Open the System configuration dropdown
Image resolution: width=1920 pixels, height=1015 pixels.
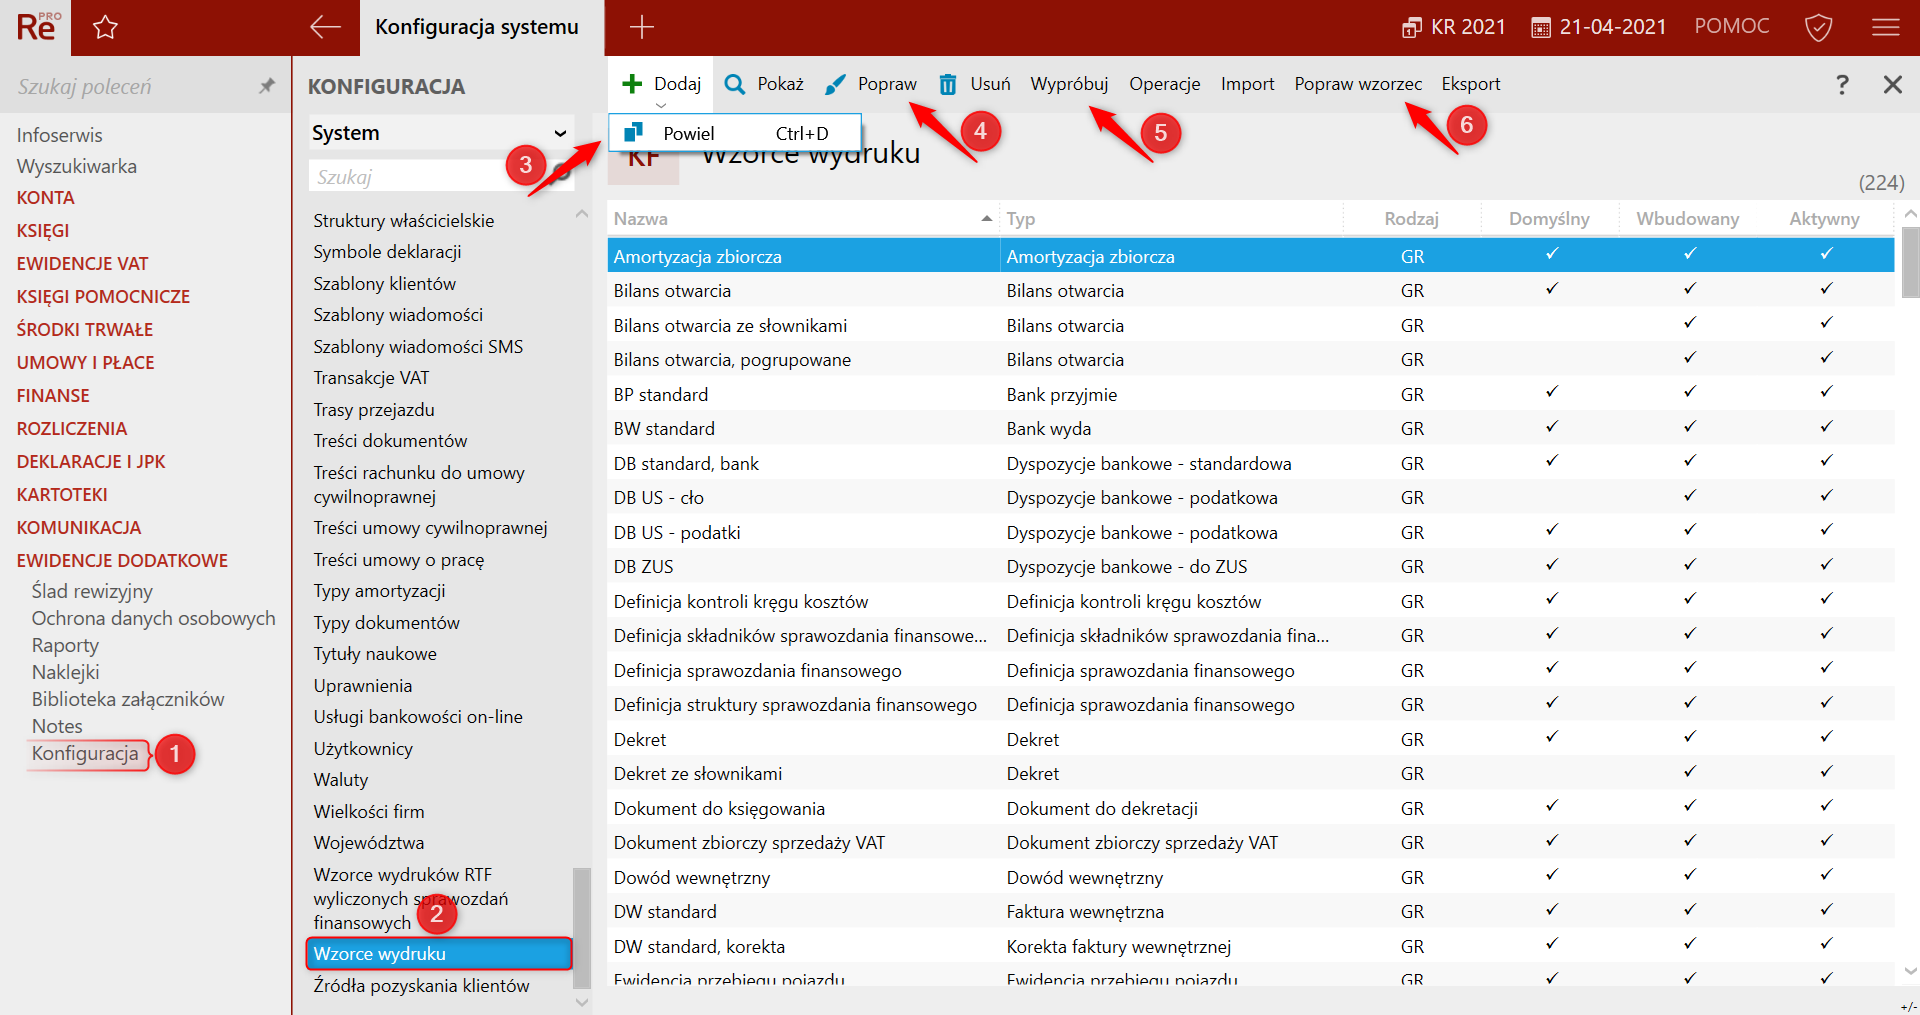[441, 133]
